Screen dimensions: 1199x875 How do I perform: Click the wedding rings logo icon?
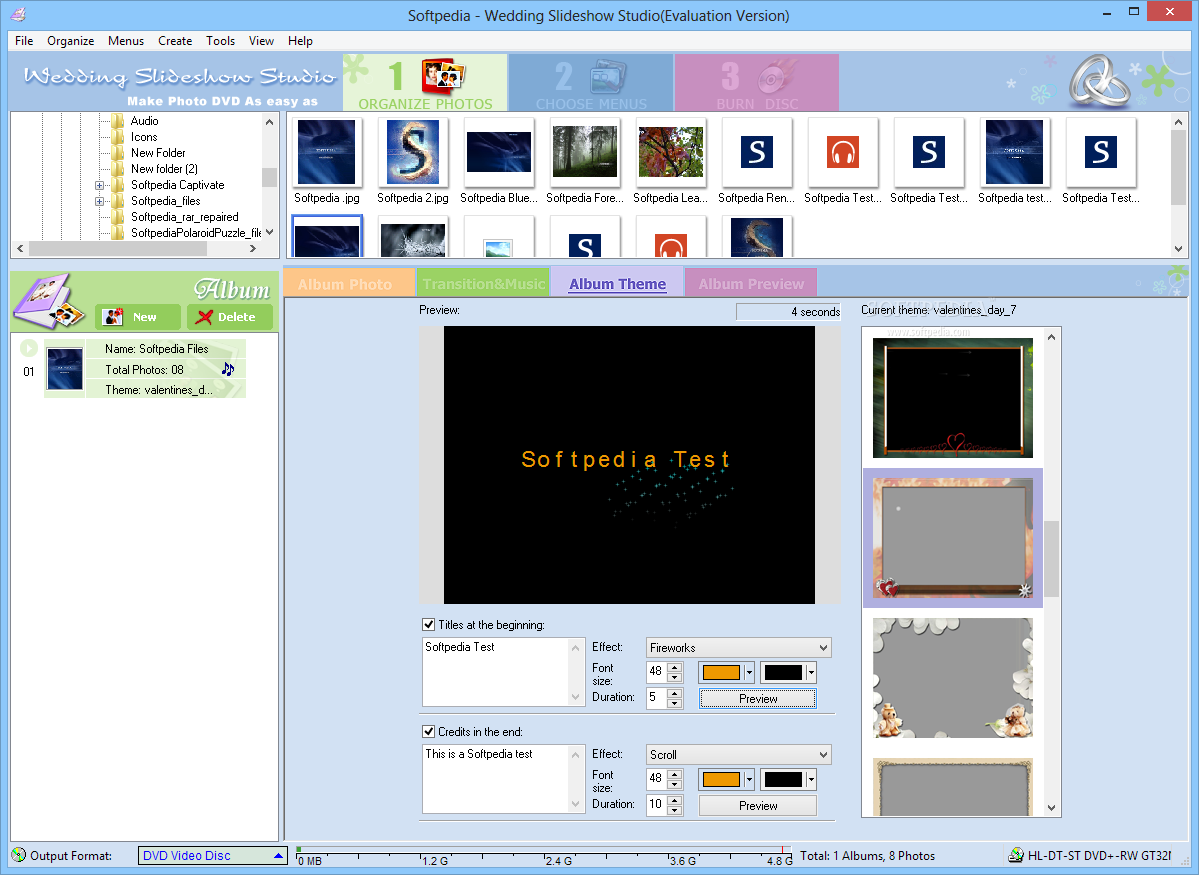point(1099,80)
